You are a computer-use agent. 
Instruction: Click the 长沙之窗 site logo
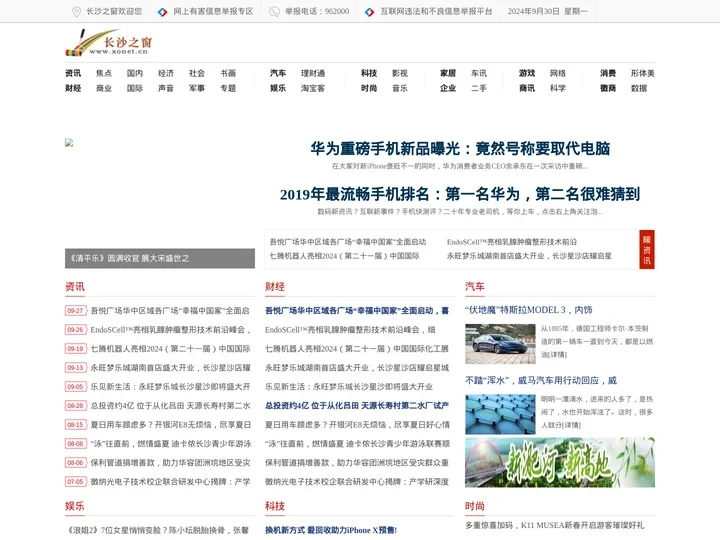[x=109, y=43]
